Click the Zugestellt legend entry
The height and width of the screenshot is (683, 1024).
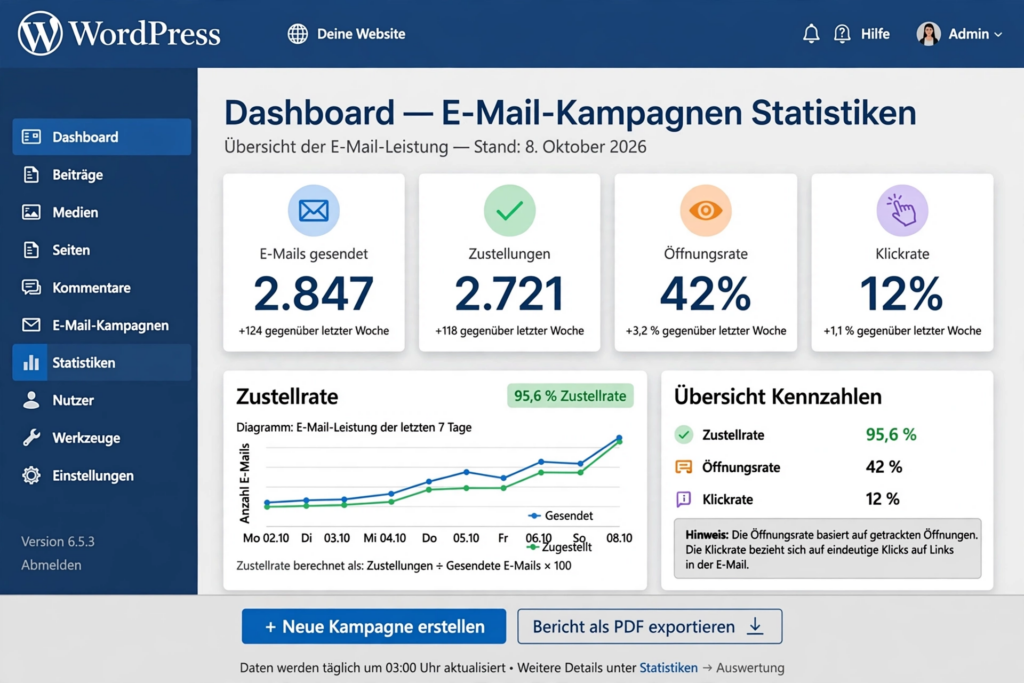tap(559, 547)
